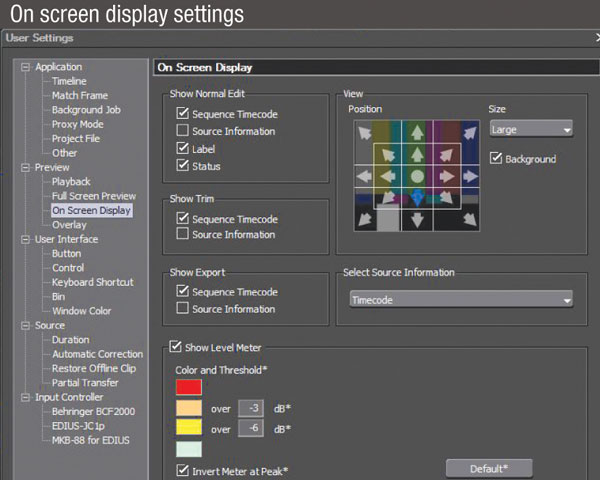Select center circle in Position grid
Viewport: 600px width, 480px height.
(x=417, y=176)
